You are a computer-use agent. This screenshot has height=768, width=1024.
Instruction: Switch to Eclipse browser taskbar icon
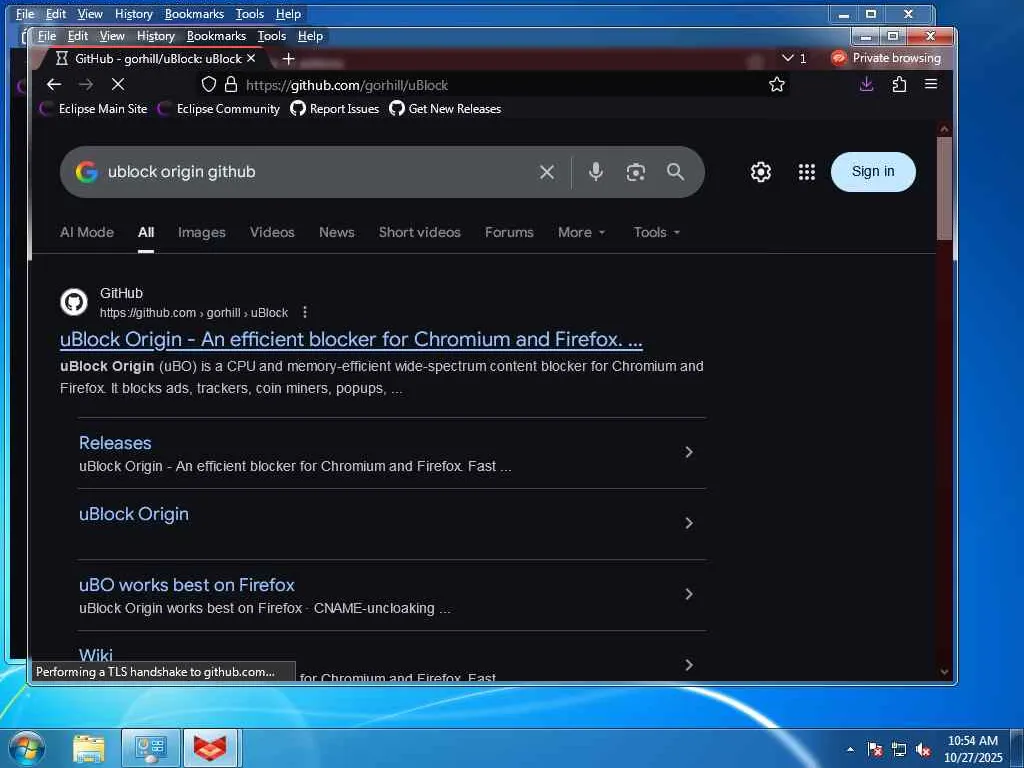(x=212, y=748)
